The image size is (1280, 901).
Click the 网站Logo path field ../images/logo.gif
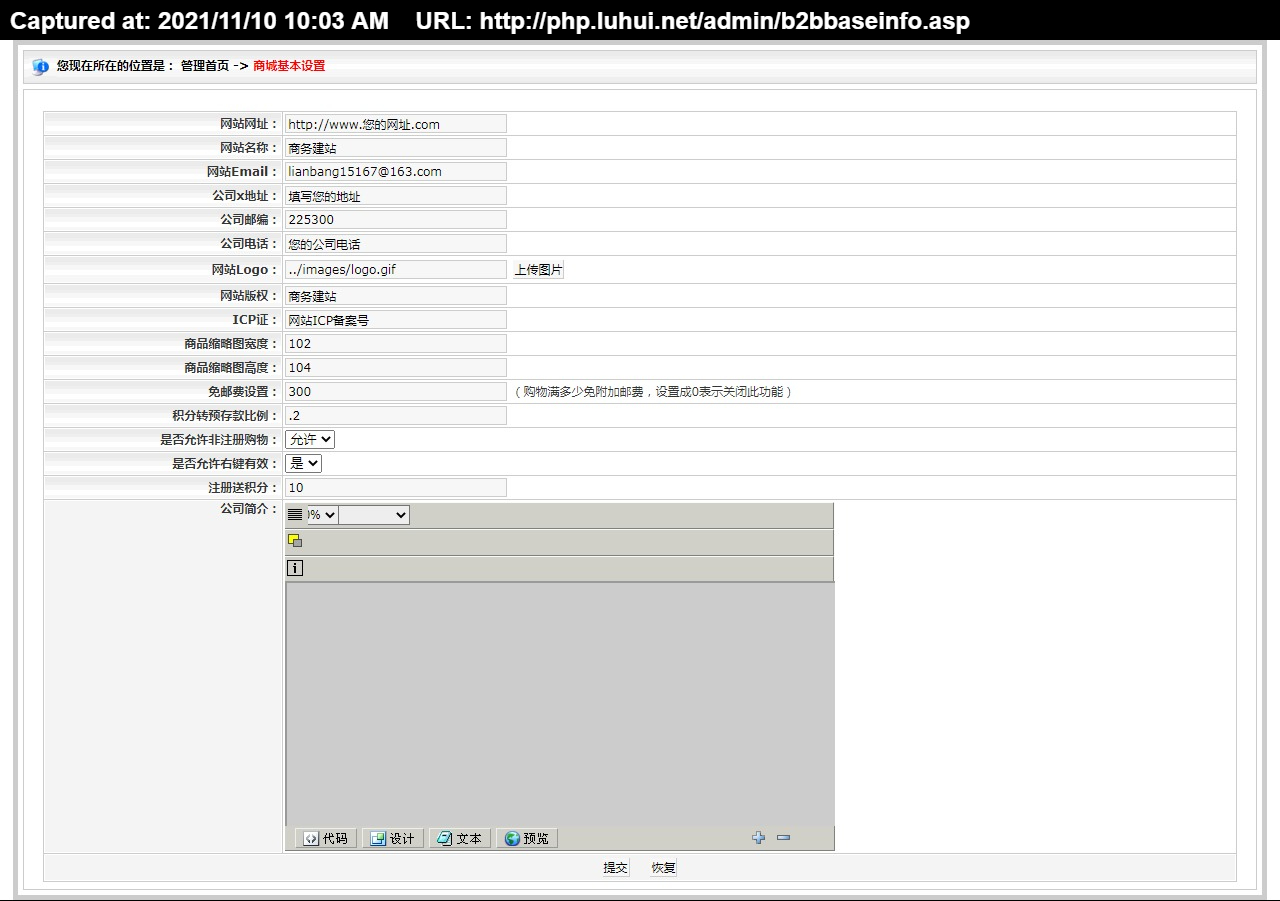point(396,270)
